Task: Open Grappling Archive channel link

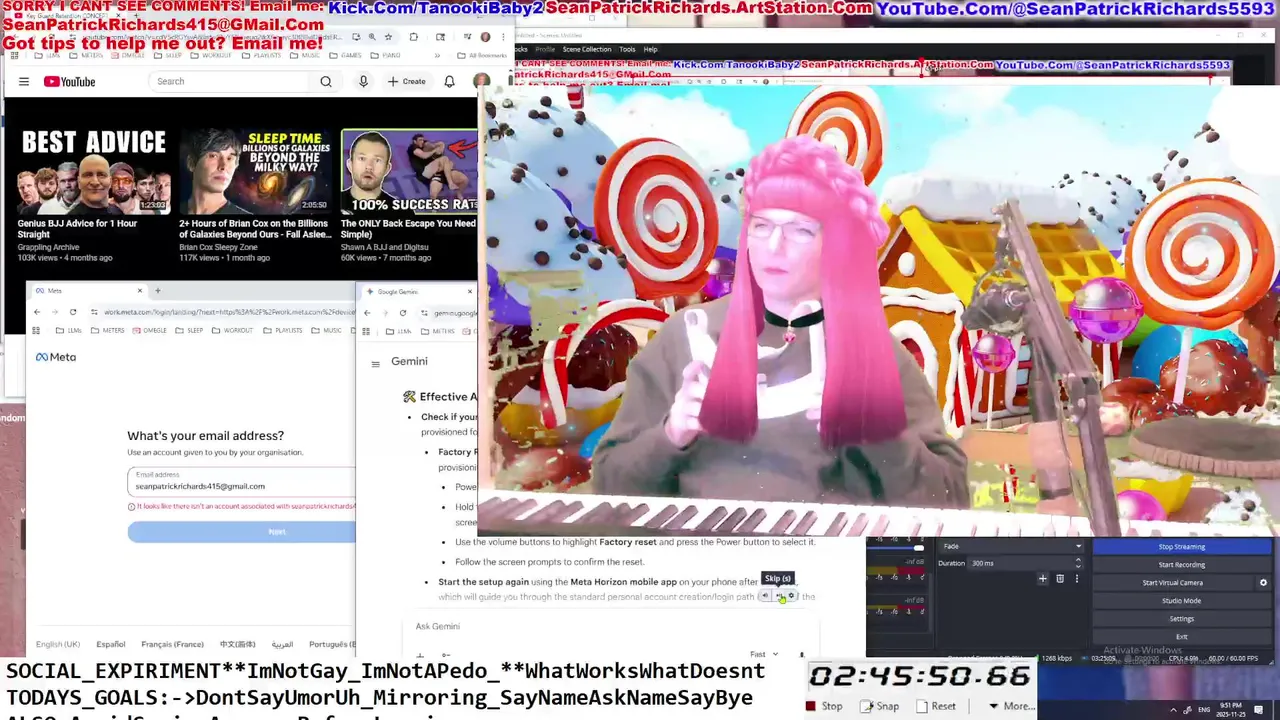Action: coord(48,247)
